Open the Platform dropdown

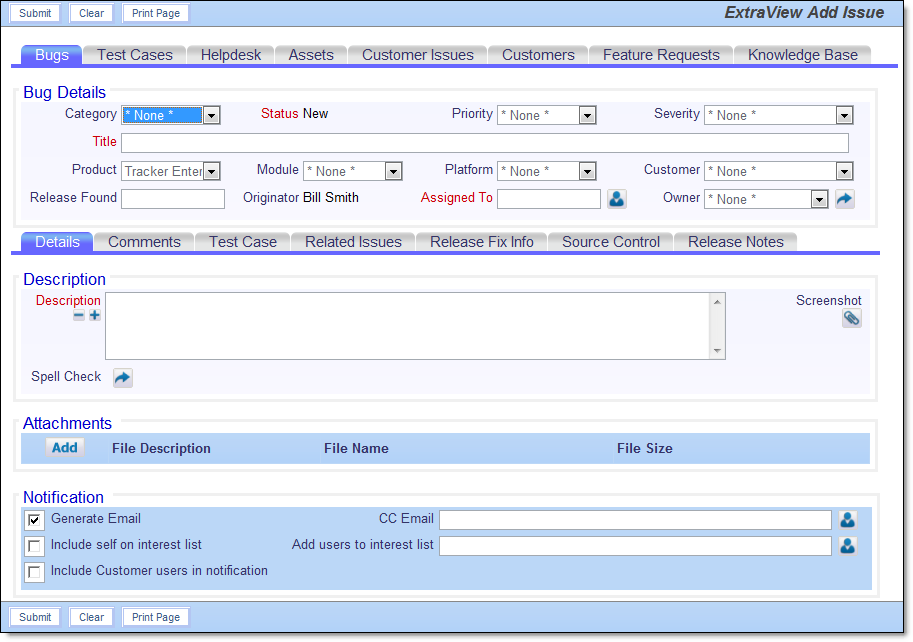point(546,171)
